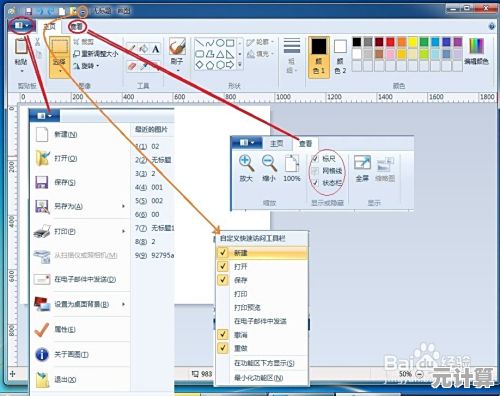Pick the Line shape in the shapes gallery

199,43
